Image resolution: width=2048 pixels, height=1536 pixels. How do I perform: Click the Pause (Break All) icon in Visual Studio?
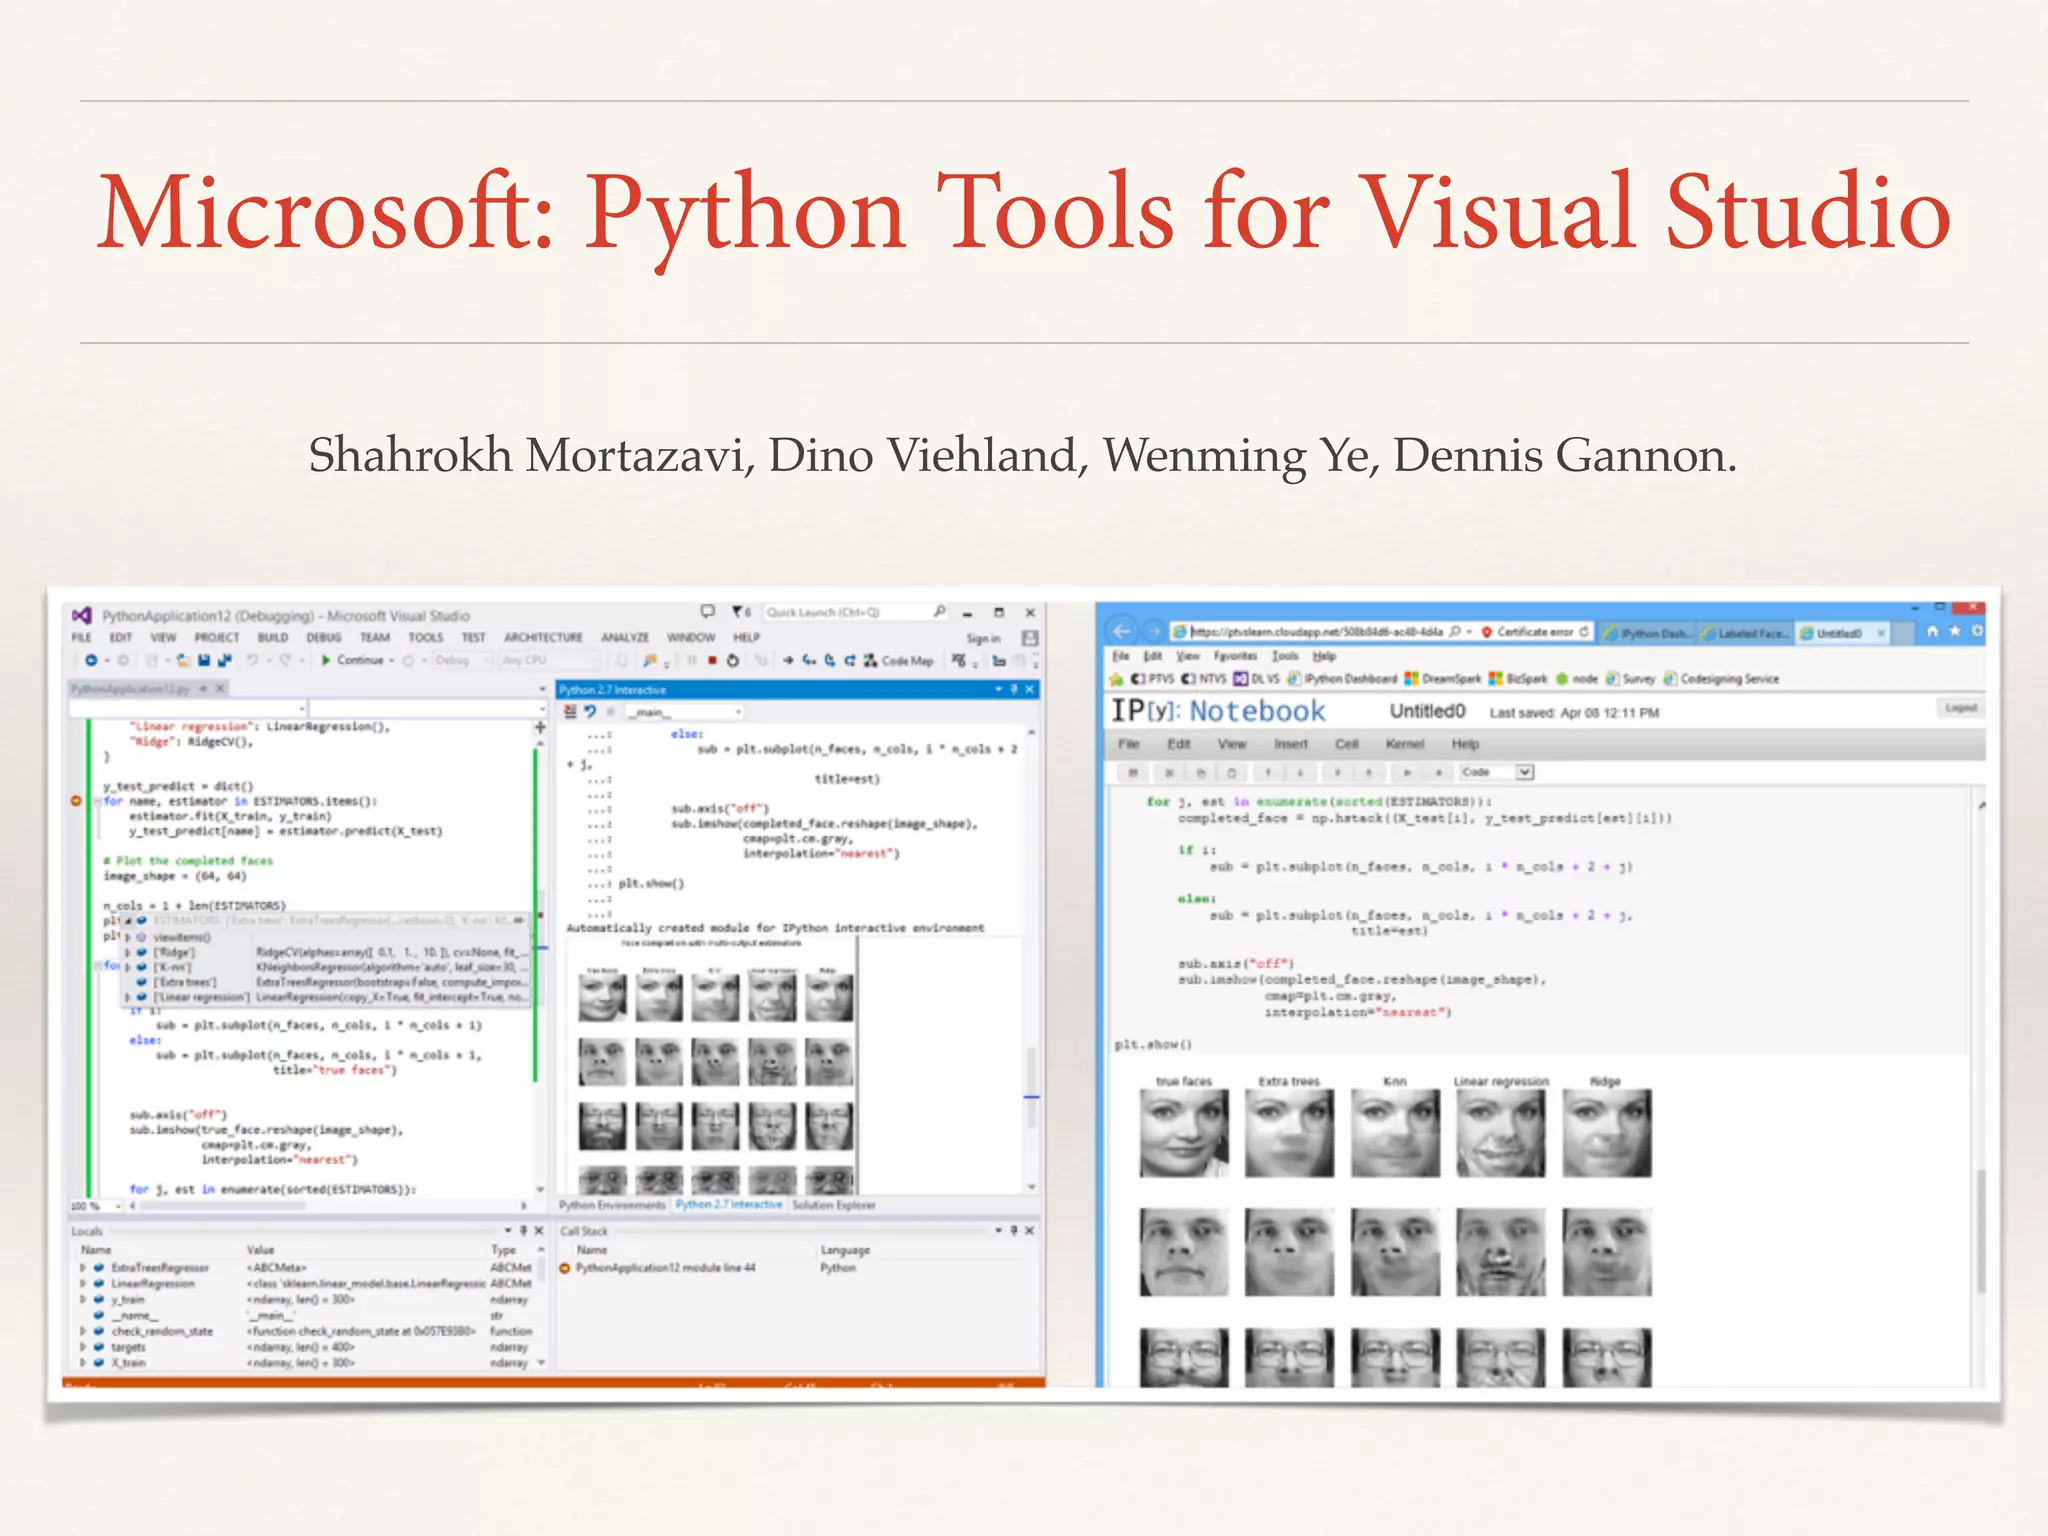pos(691,660)
